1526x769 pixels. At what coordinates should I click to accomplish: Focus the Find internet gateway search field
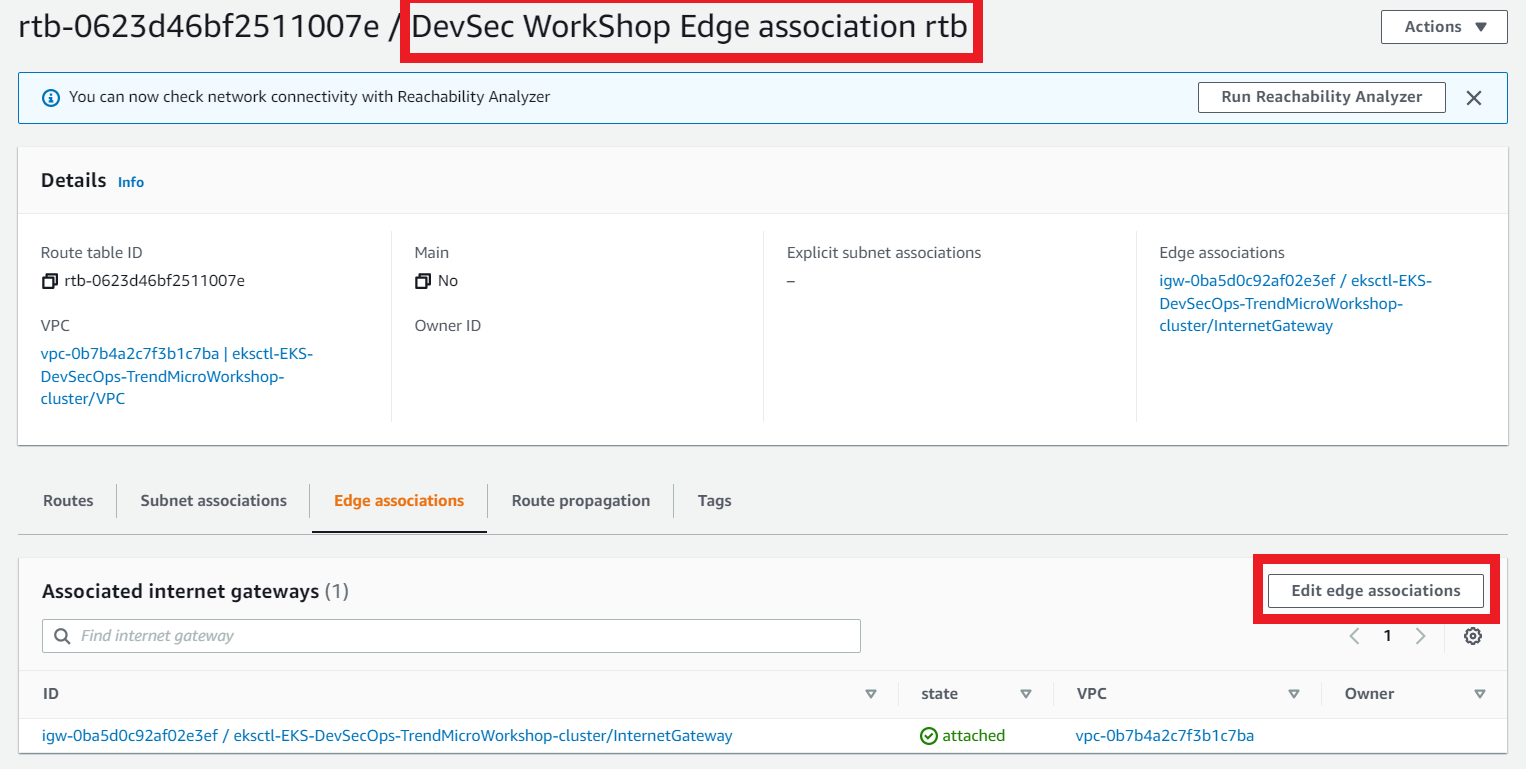(451, 636)
